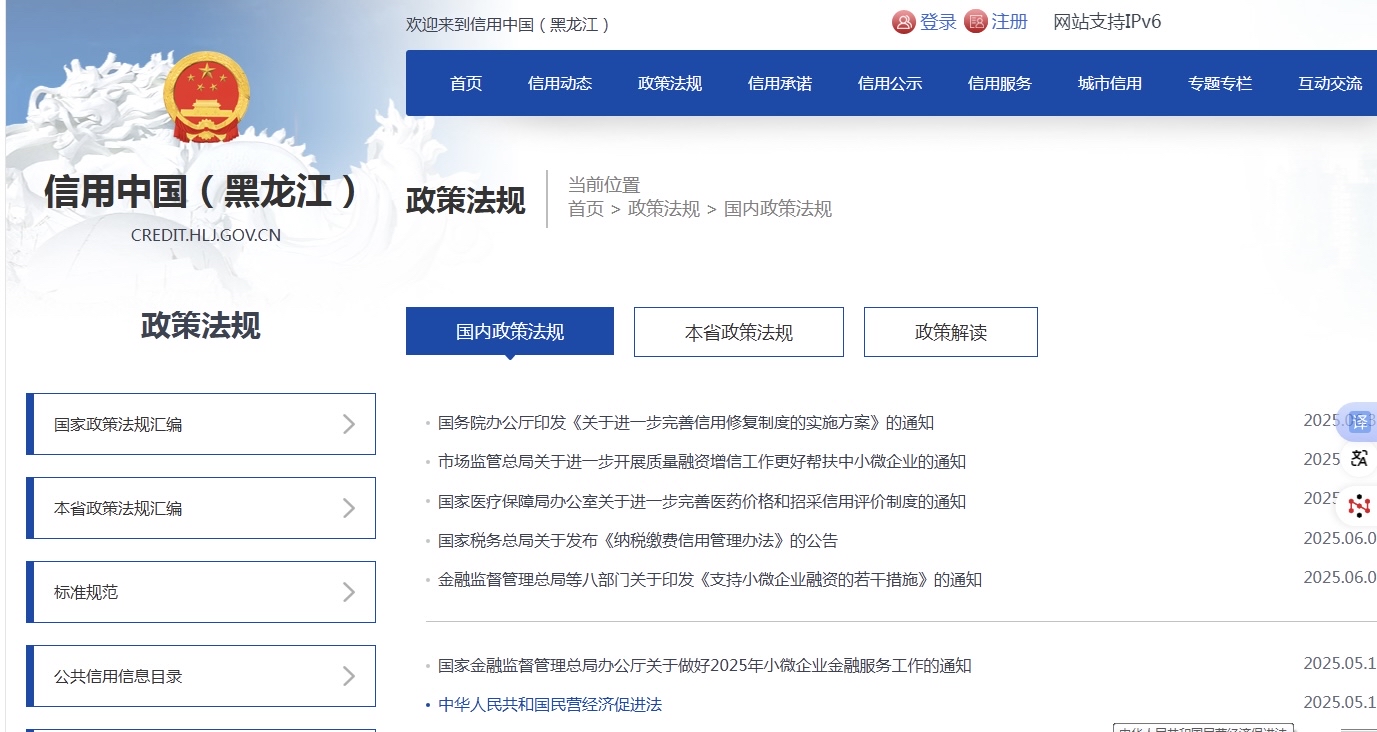Click the 欢迎来到信用中国（黑龙江）greeting text
Screen dimensions: 1377x732
(x=509, y=25)
